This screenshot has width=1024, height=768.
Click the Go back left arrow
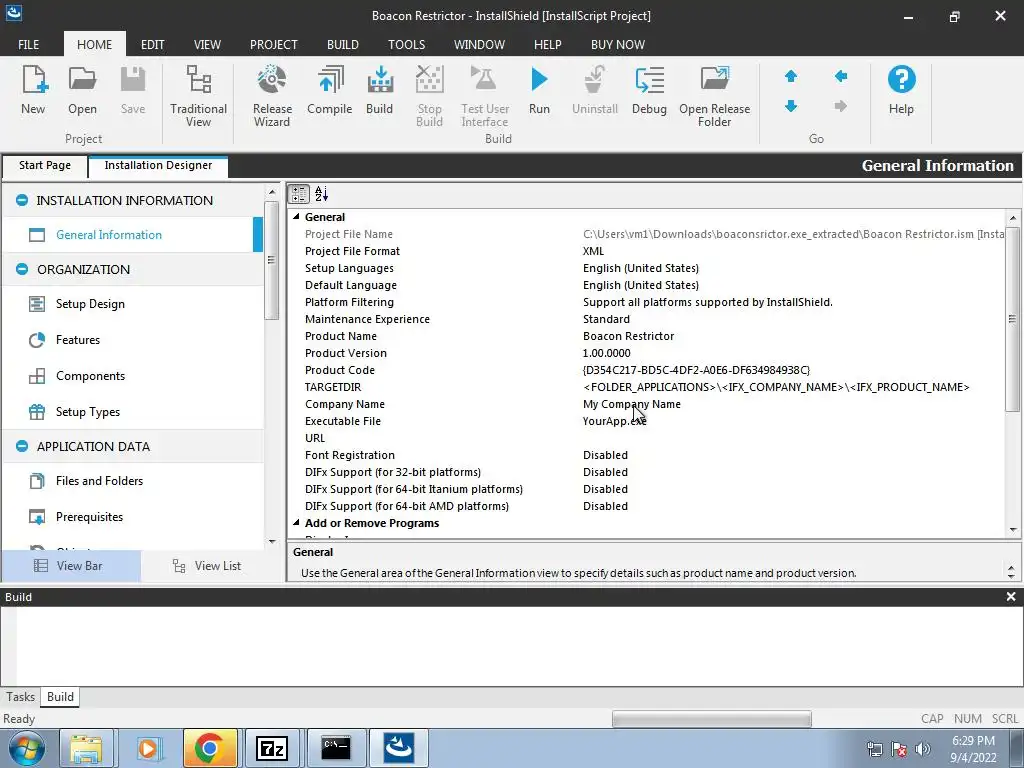point(841,76)
